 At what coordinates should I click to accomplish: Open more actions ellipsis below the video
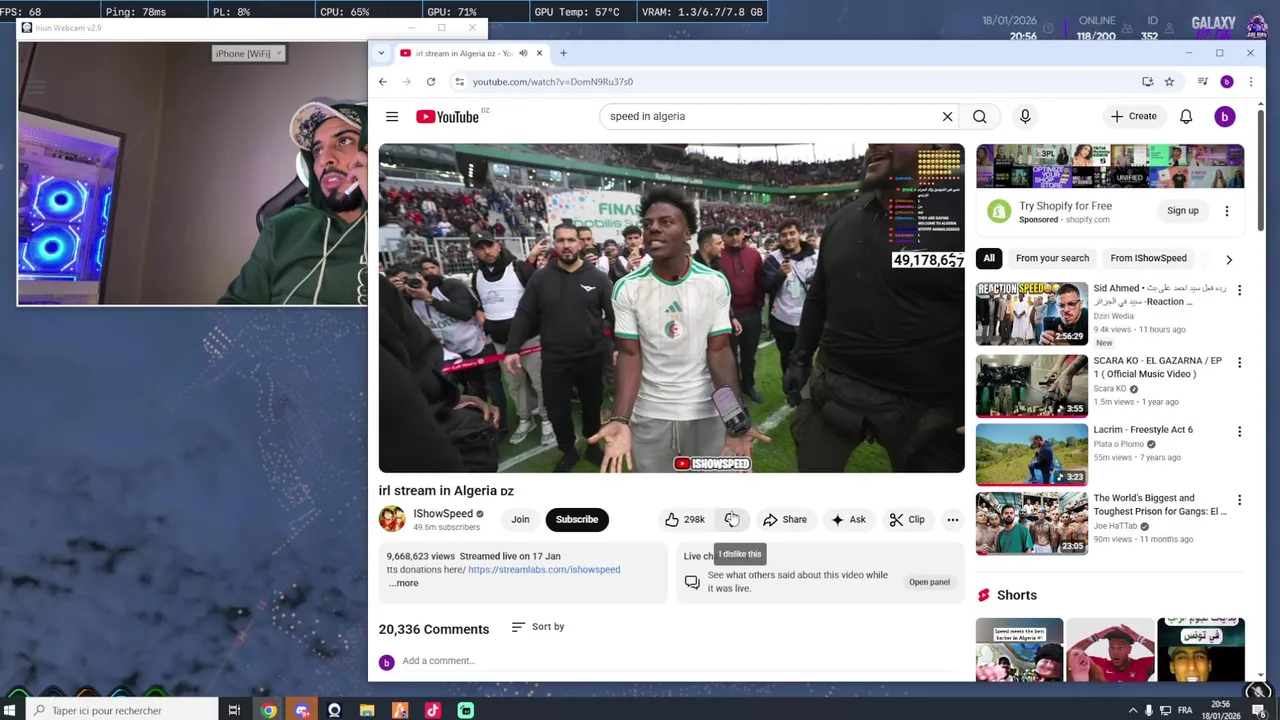tap(953, 519)
